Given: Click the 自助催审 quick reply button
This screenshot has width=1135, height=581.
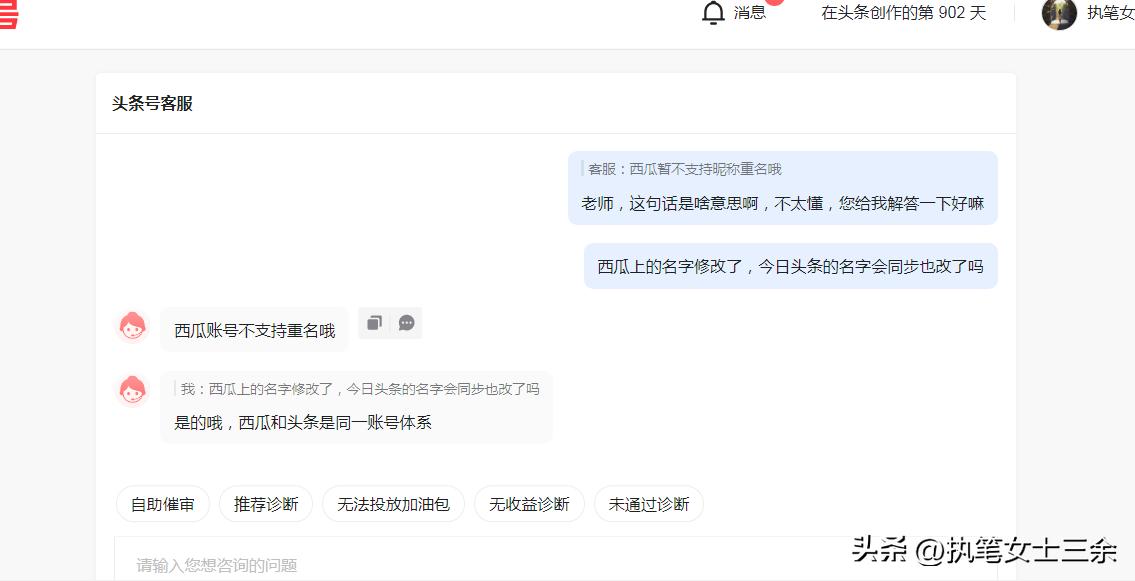Looking at the screenshot, I should (x=163, y=504).
